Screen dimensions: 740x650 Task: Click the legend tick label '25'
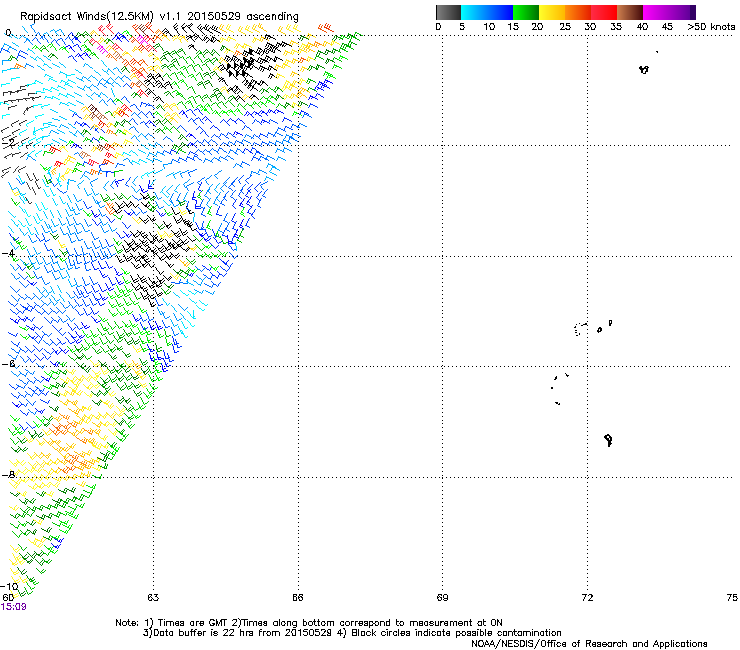tap(565, 27)
